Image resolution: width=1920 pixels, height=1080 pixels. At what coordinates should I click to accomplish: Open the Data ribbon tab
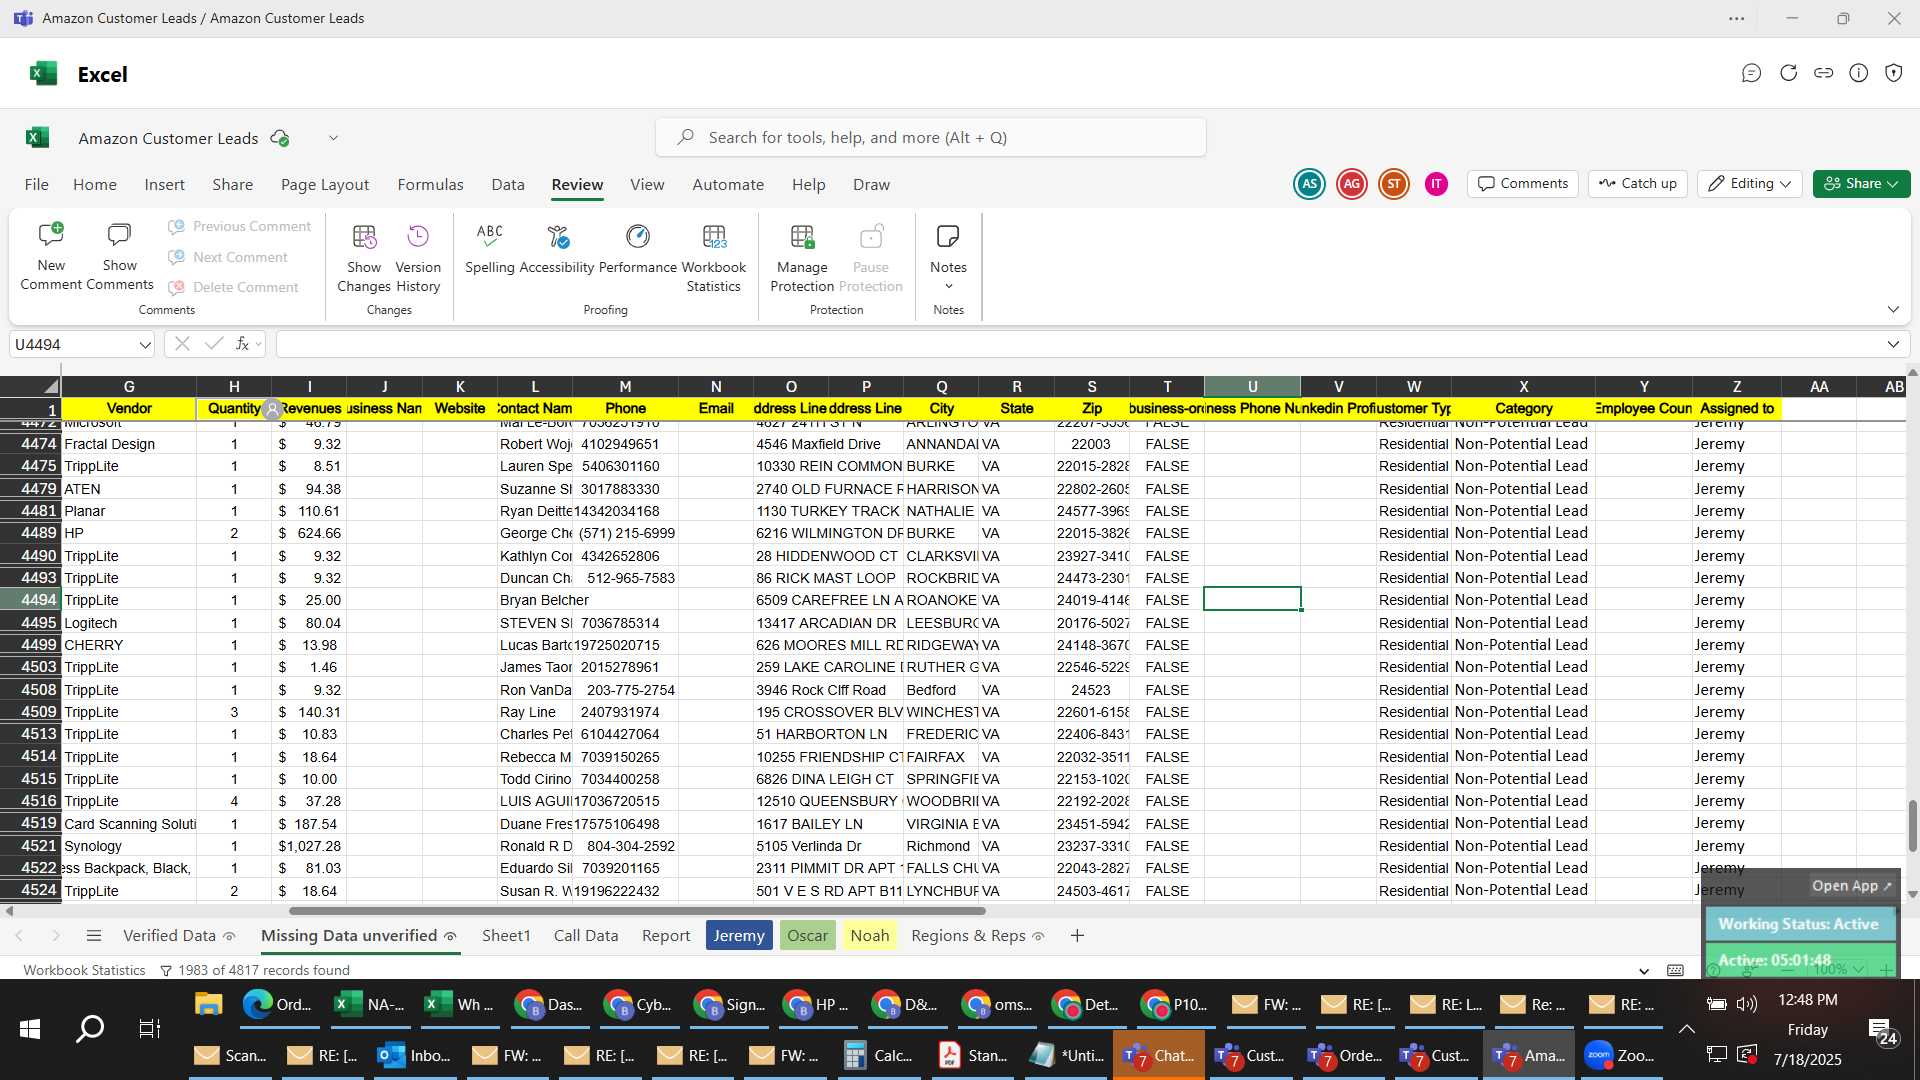coord(508,185)
